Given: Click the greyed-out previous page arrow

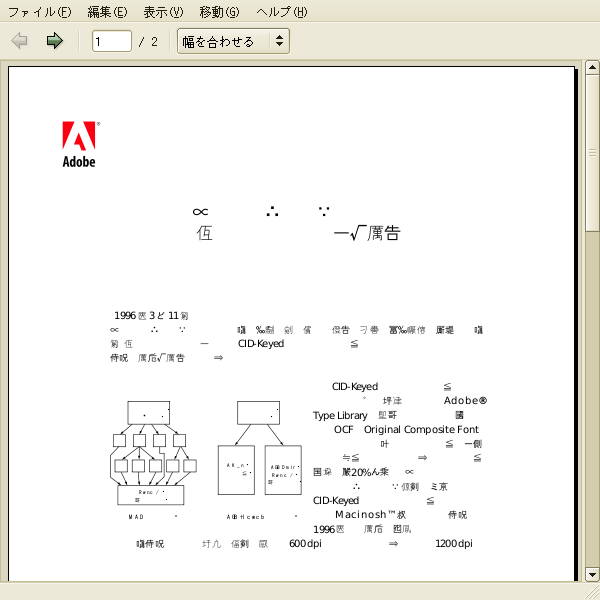Looking at the screenshot, I should [19, 41].
